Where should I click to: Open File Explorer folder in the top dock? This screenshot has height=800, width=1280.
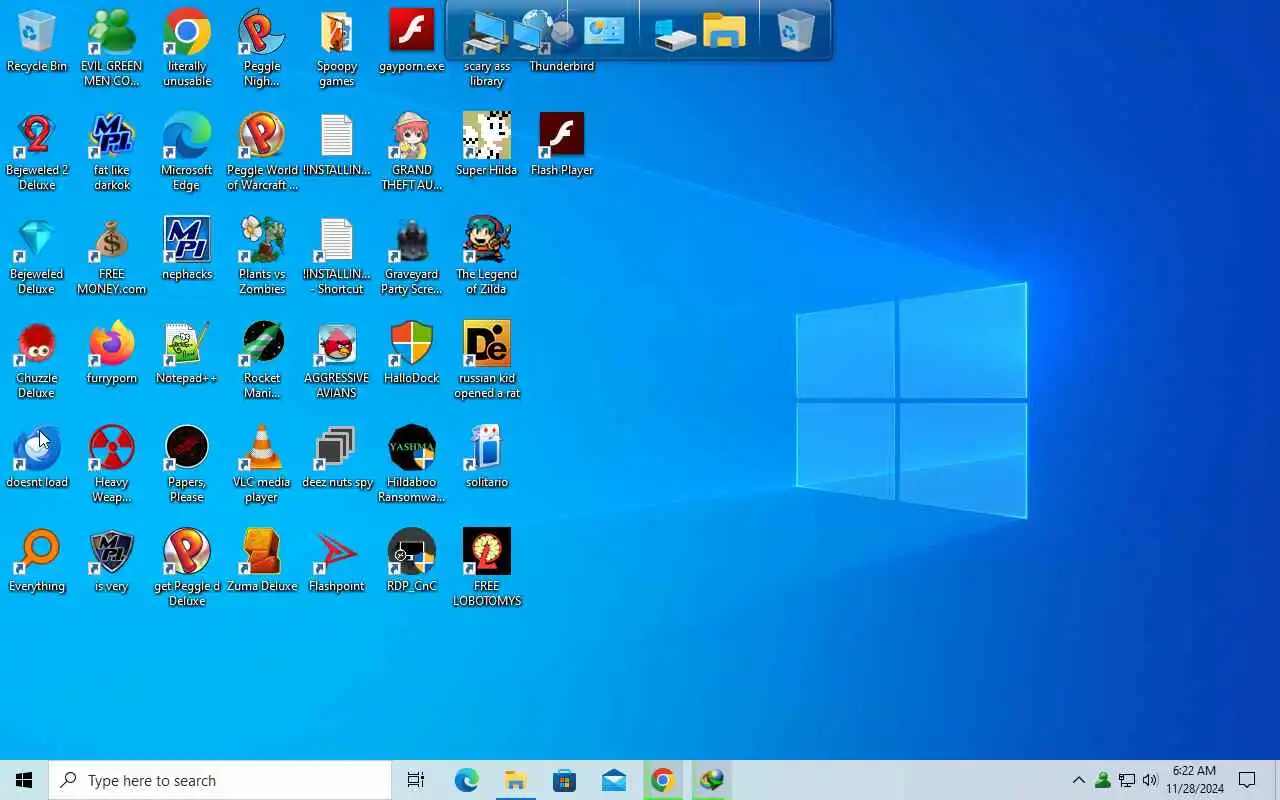click(x=724, y=31)
